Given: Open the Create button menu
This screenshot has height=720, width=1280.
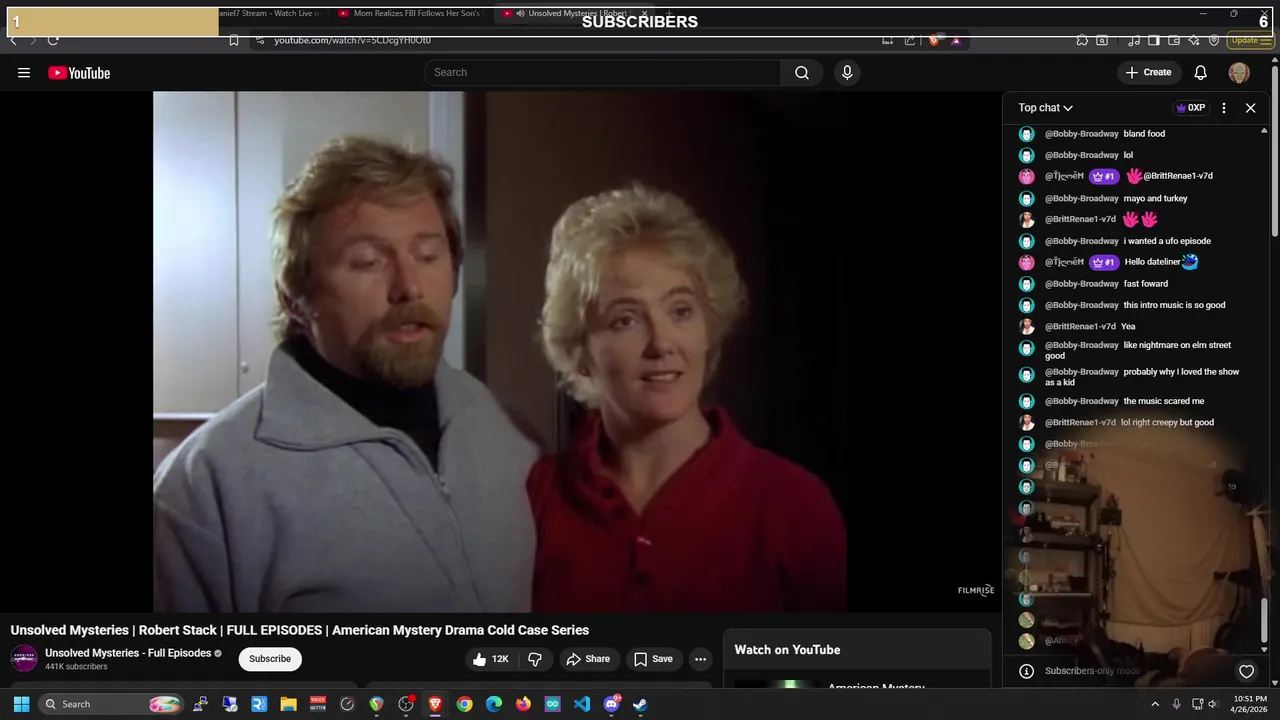Looking at the screenshot, I should point(1148,72).
